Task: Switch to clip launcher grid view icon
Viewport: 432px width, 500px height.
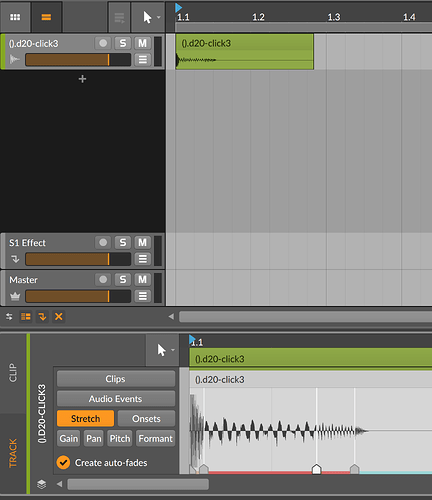Action: pos(15,17)
